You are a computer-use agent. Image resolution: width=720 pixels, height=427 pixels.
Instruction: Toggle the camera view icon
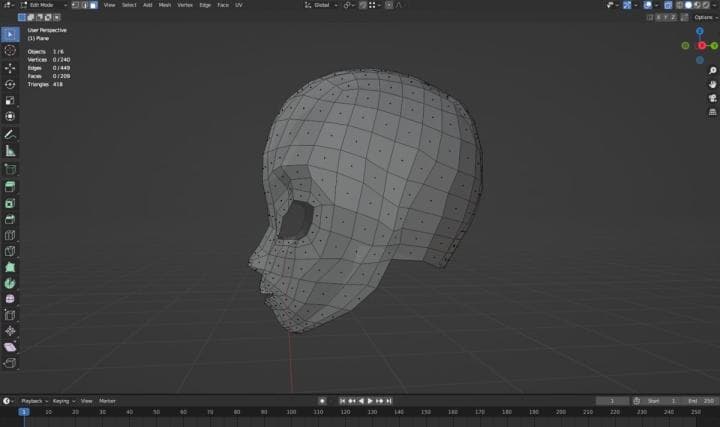(712, 98)
